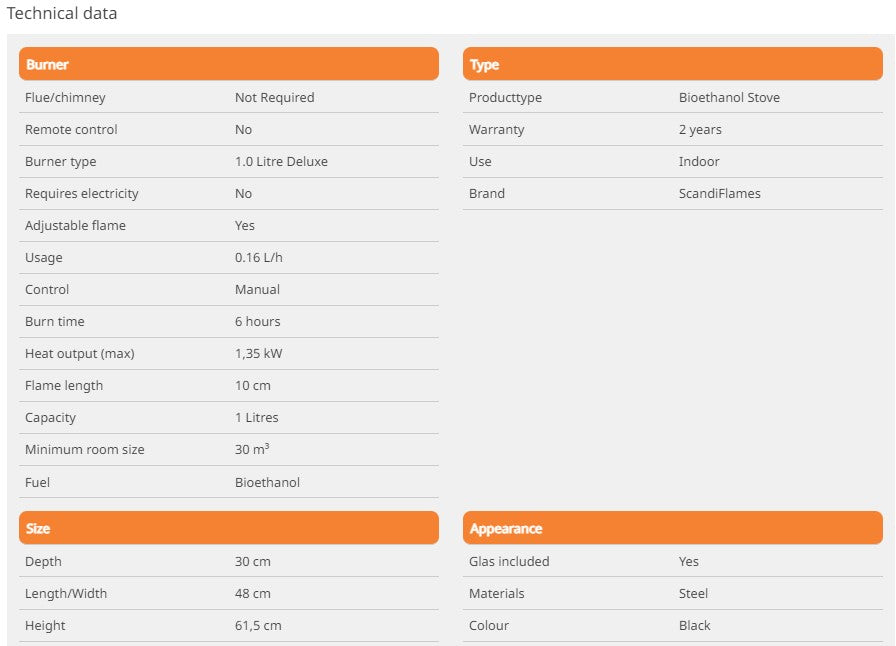896x646 pixels.
Task: Click the Bioethanol Stove product type value
Action: pos(729,98)
